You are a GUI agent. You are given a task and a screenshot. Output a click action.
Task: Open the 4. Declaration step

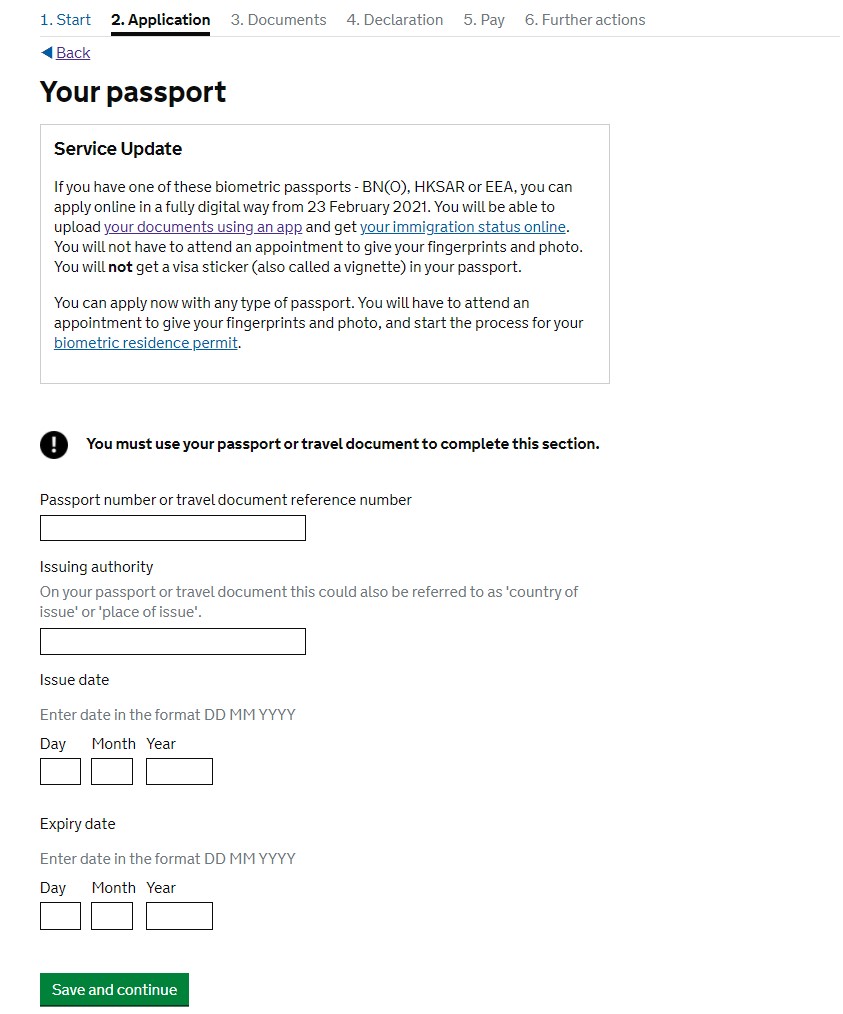point(394,20)
